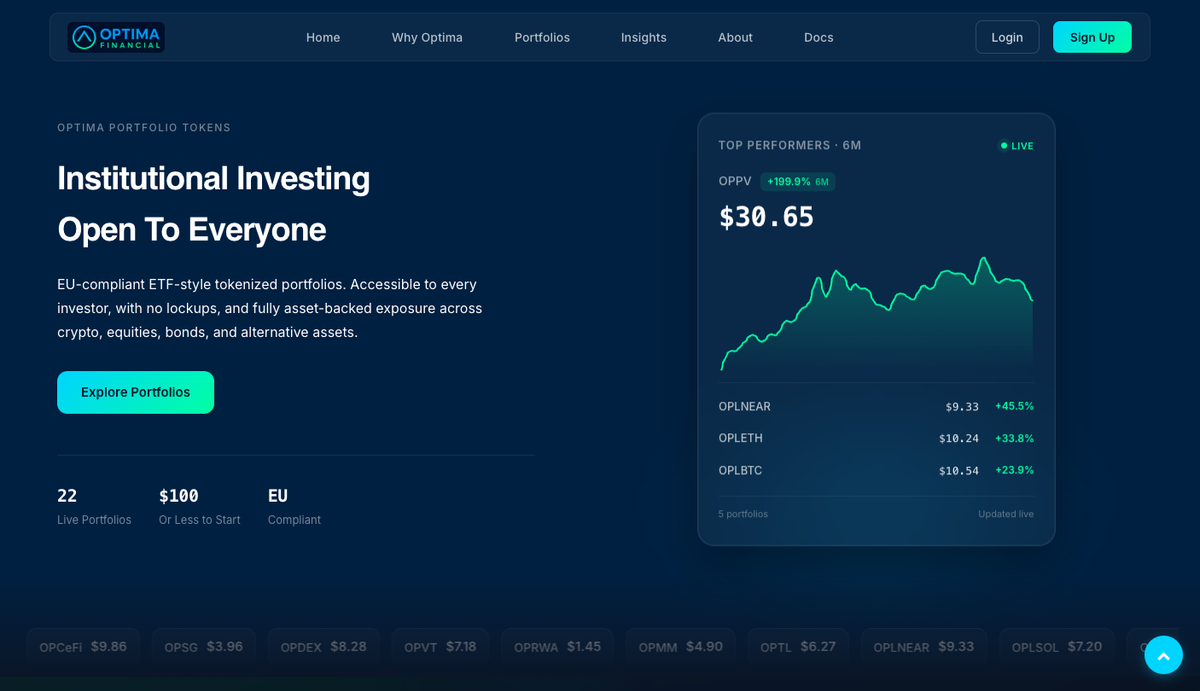Click the About navigation link
This screenshot has height=691, width=1200.
pyautogui.click(x=735, y=37)
